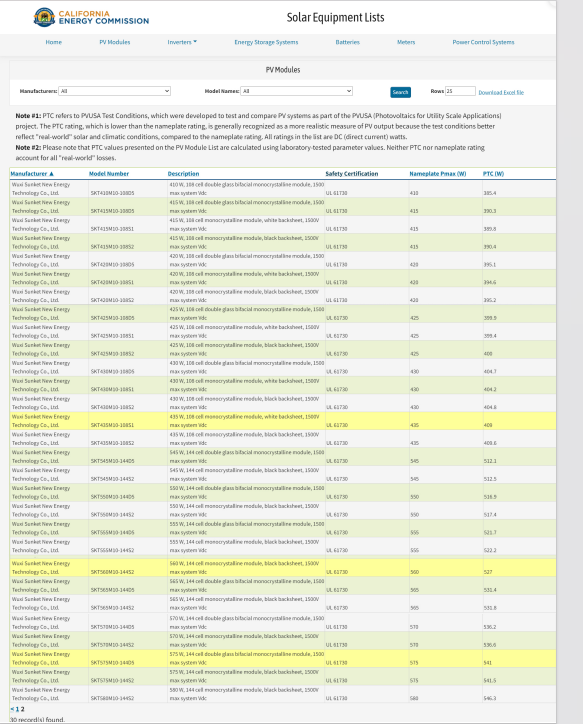Viewport: 583px width, 724px height.
Task: Open the Batteries nav item
Action: (348, 42)
